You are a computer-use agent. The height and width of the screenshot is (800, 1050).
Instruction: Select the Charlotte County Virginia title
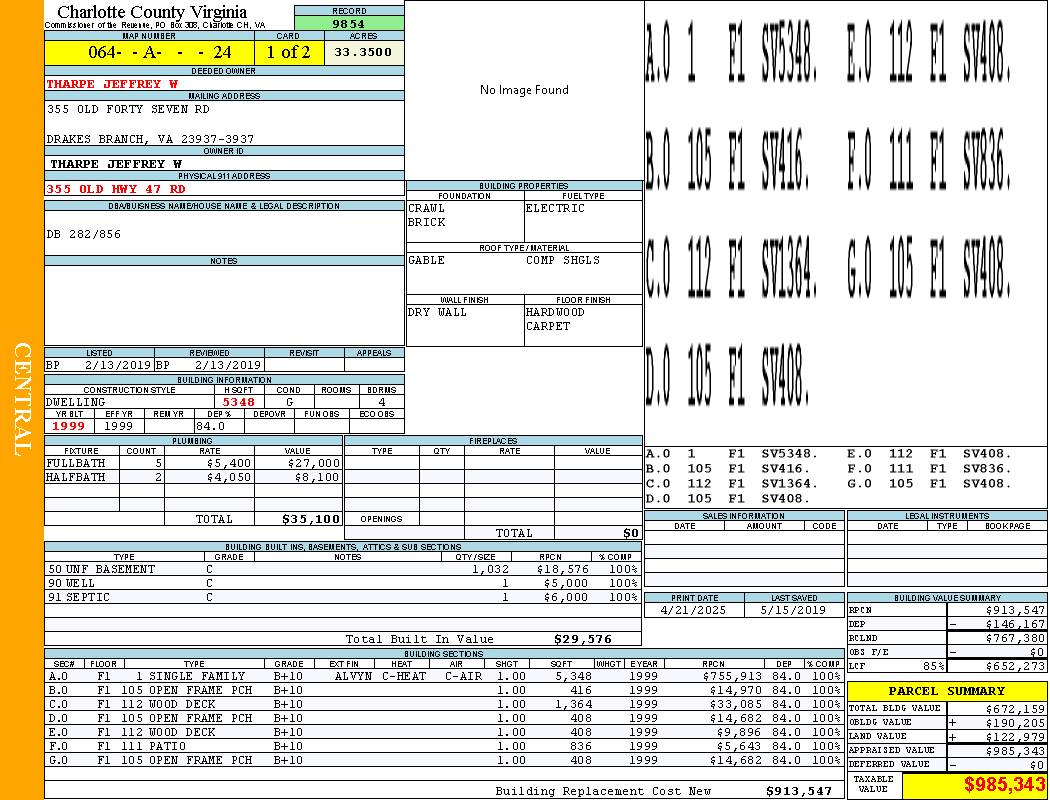pos(152,12)
